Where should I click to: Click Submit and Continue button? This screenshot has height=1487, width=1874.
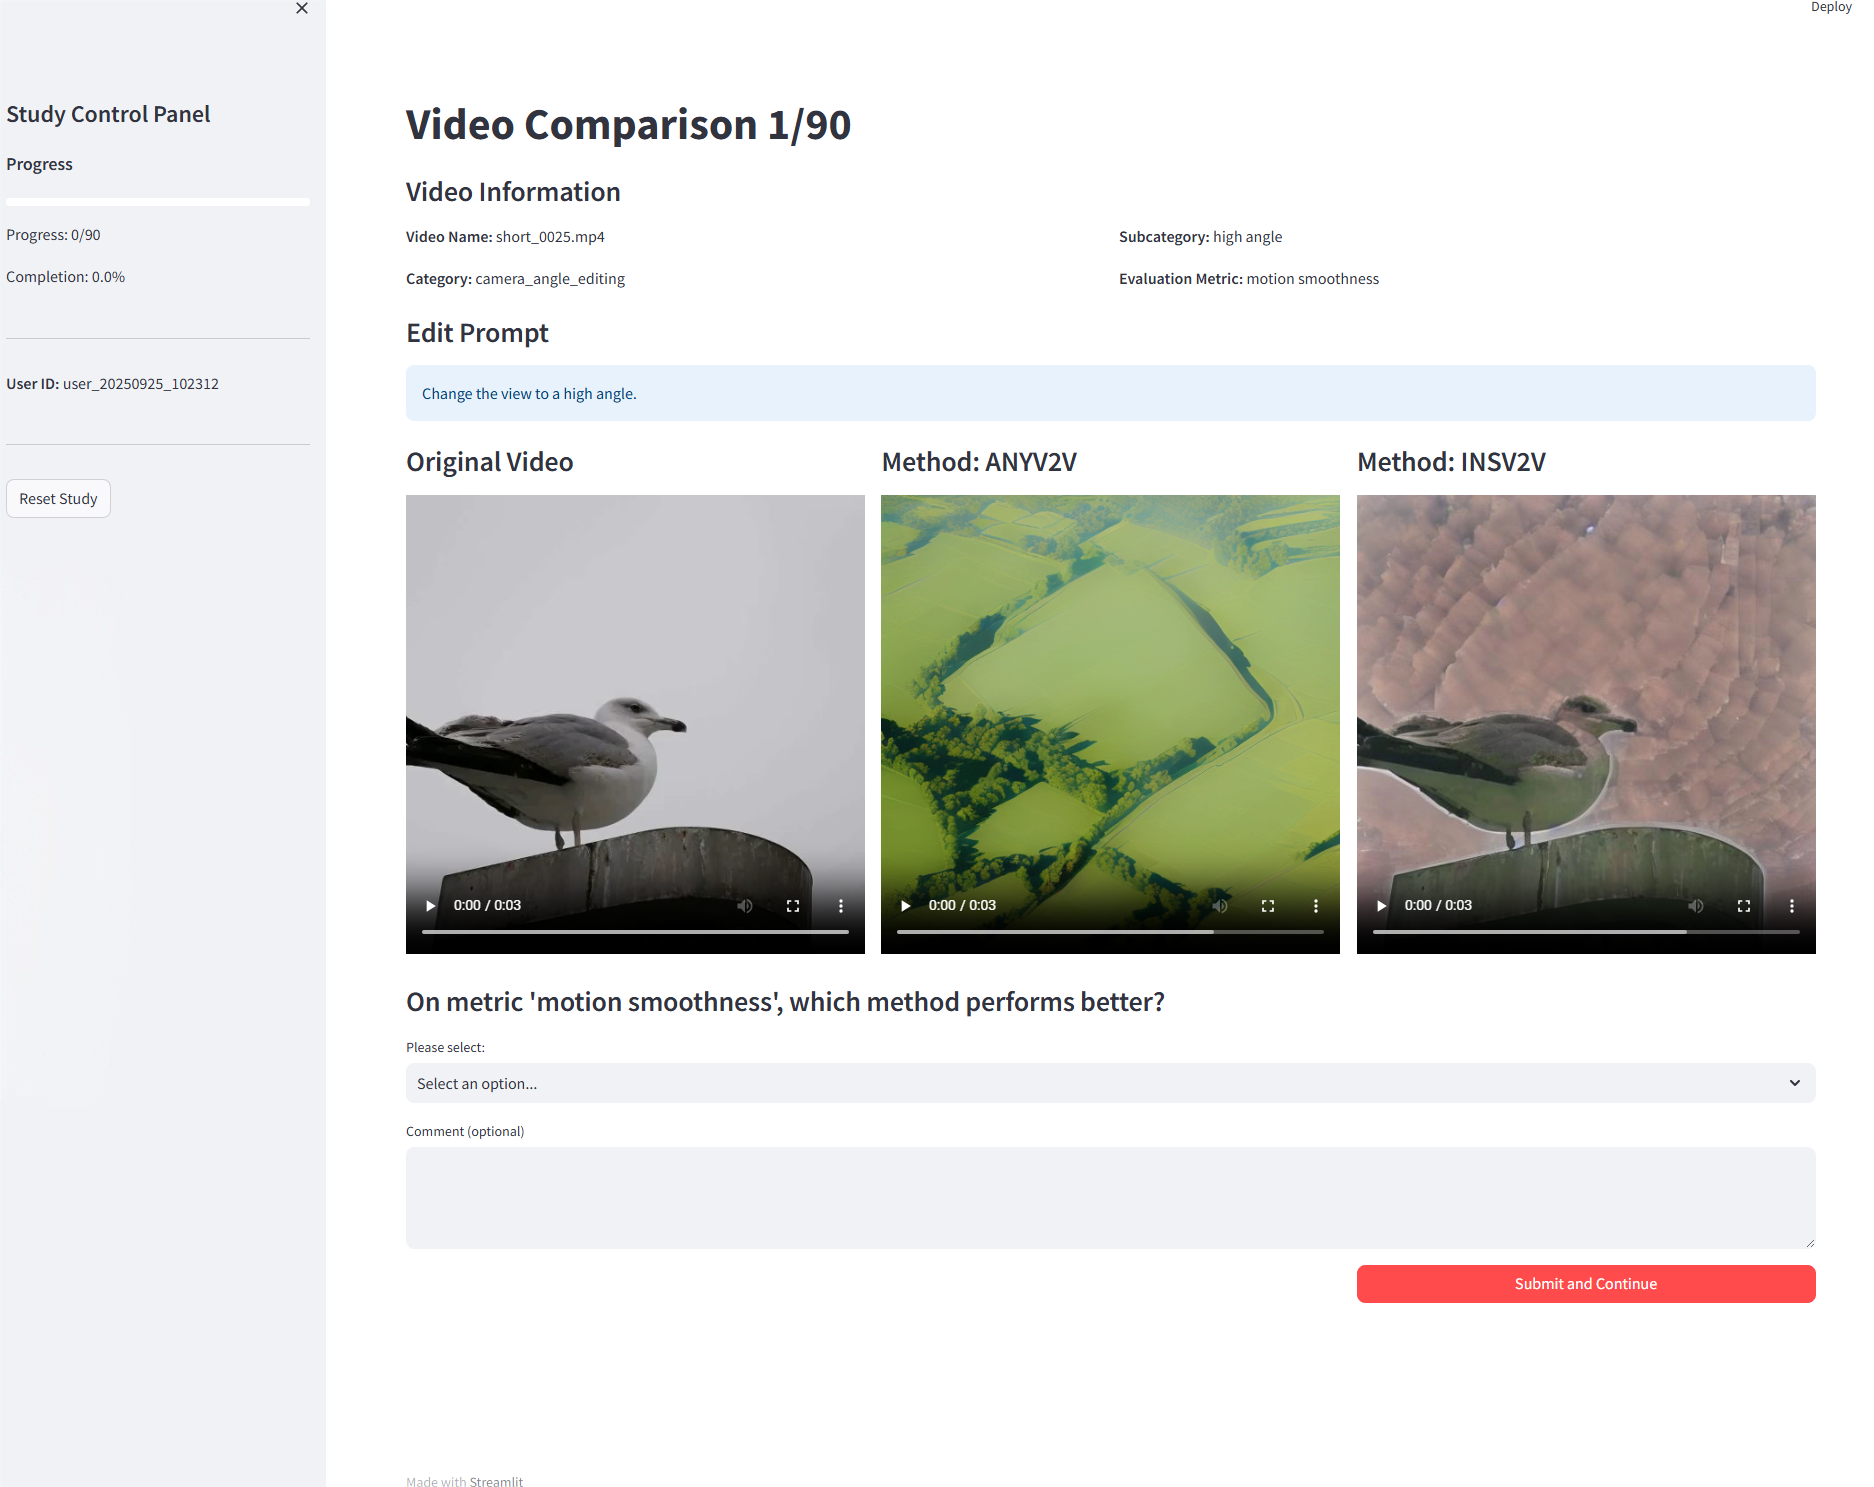[x=1585, y=1284]
